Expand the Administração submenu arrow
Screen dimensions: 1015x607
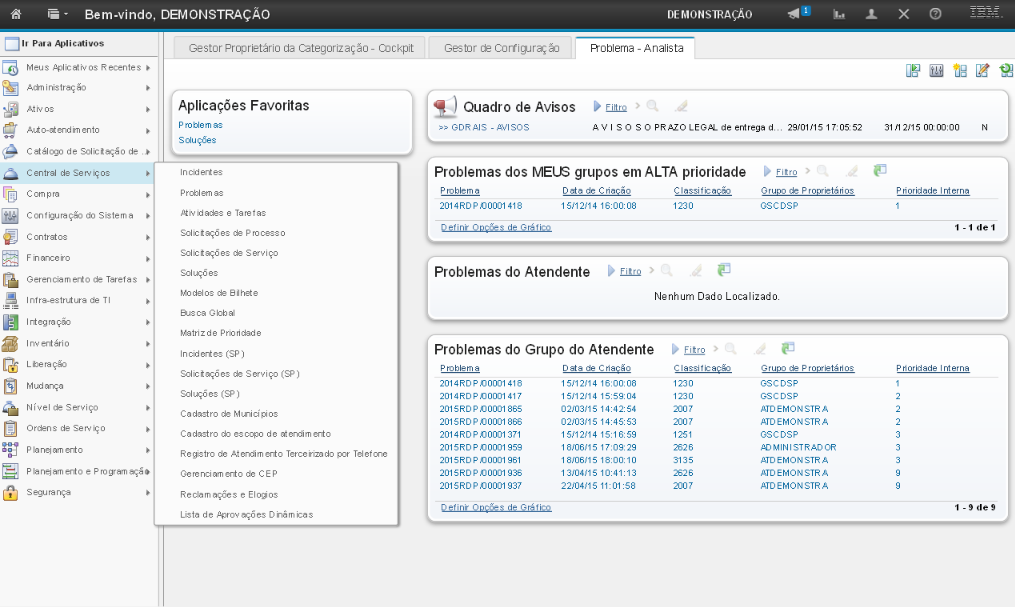point(147,88)
